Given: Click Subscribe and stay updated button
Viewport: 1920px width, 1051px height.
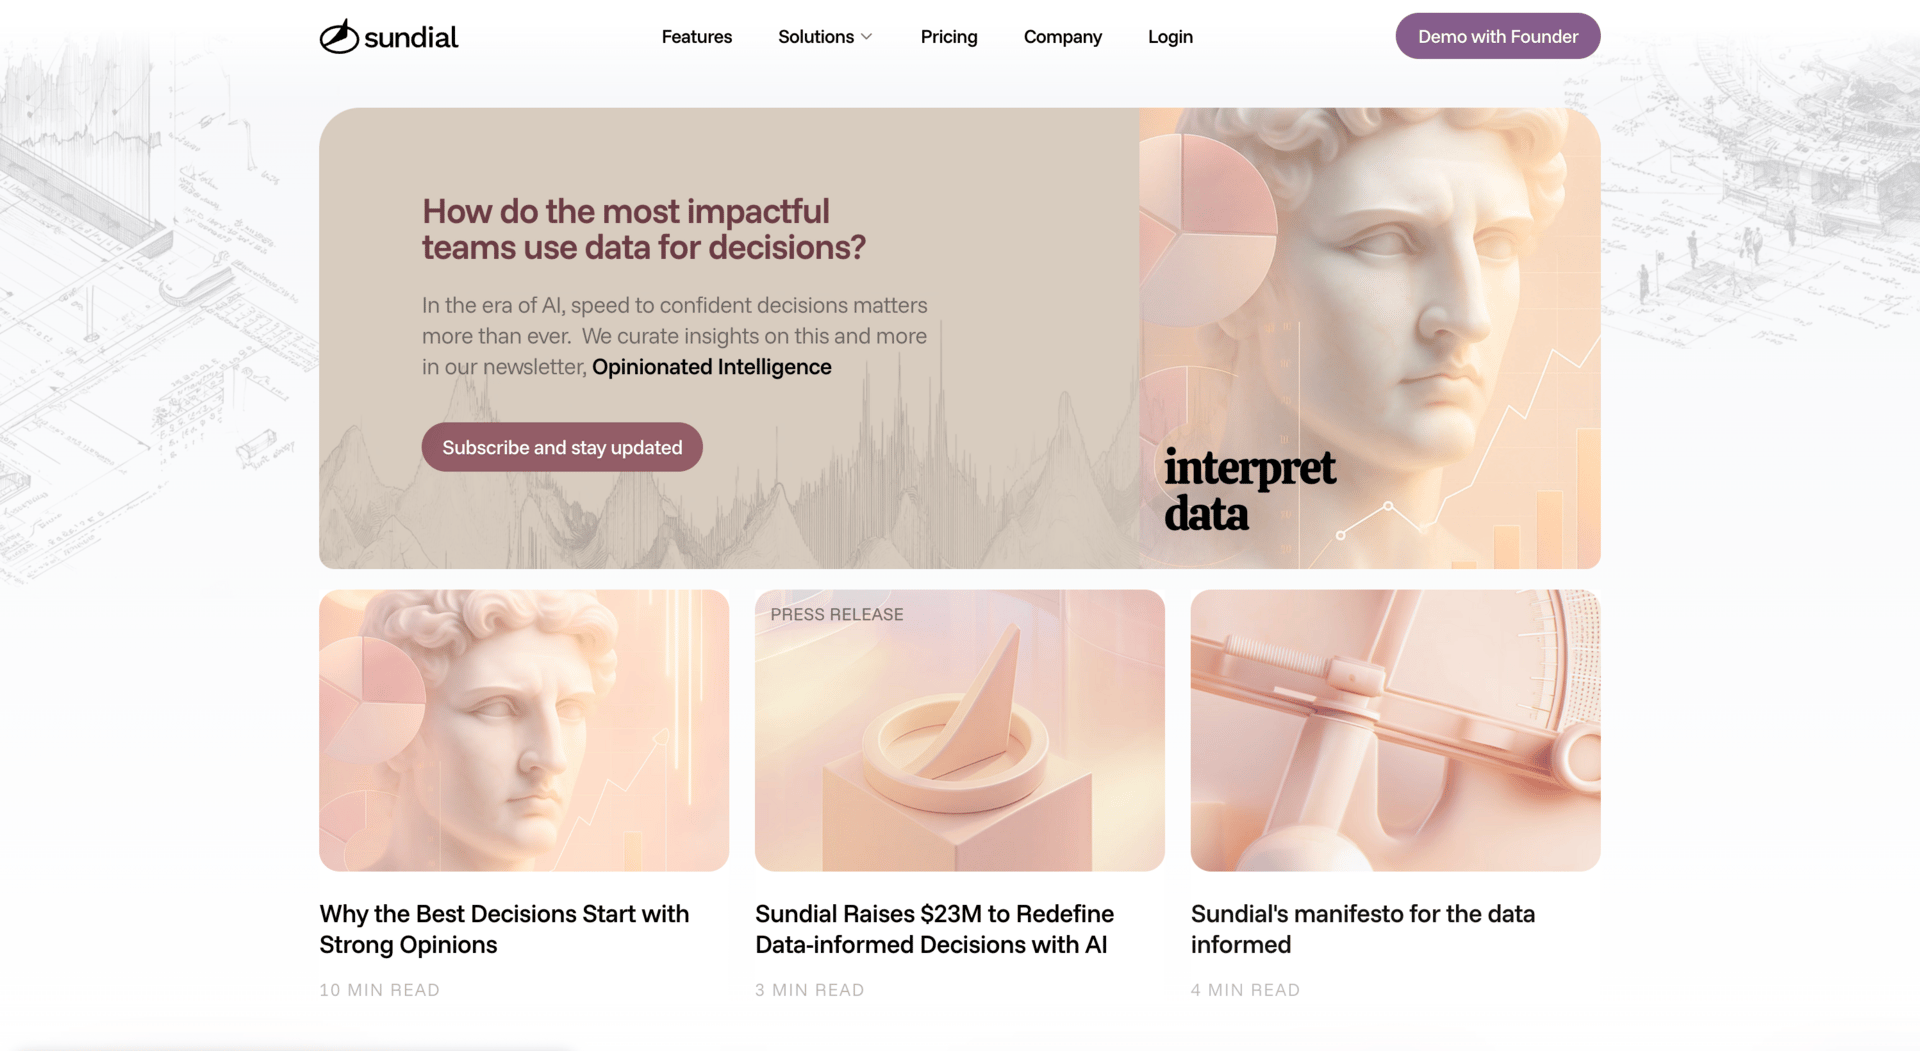Looking at the screenshot, I should coord(562,447).
